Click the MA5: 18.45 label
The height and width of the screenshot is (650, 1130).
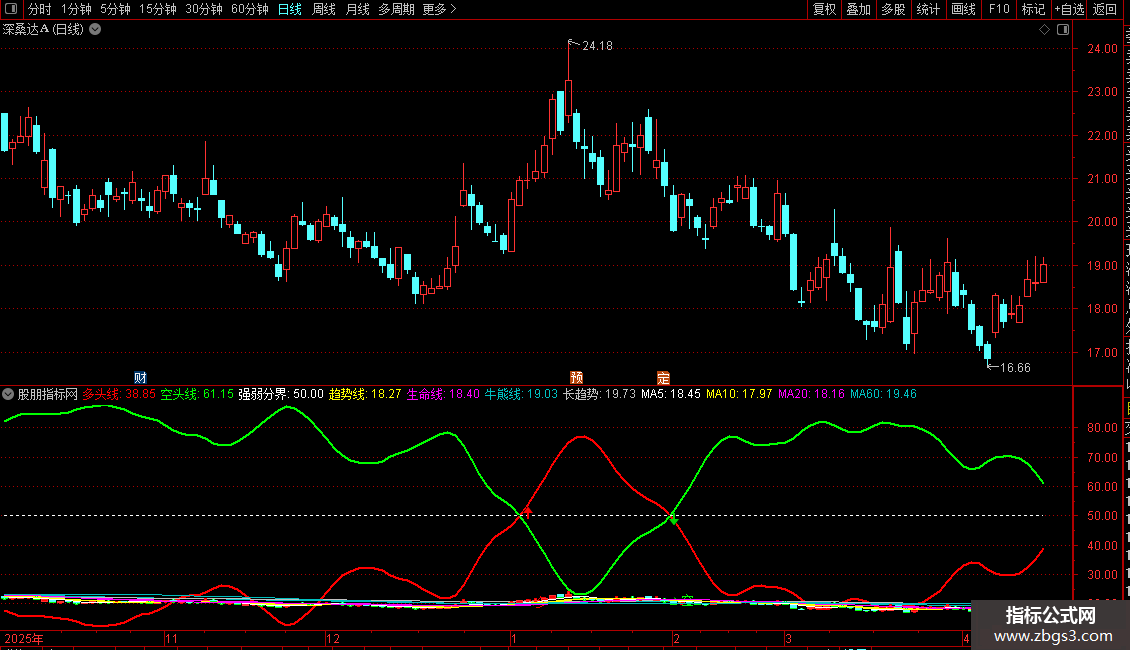(x=671, y=394)
